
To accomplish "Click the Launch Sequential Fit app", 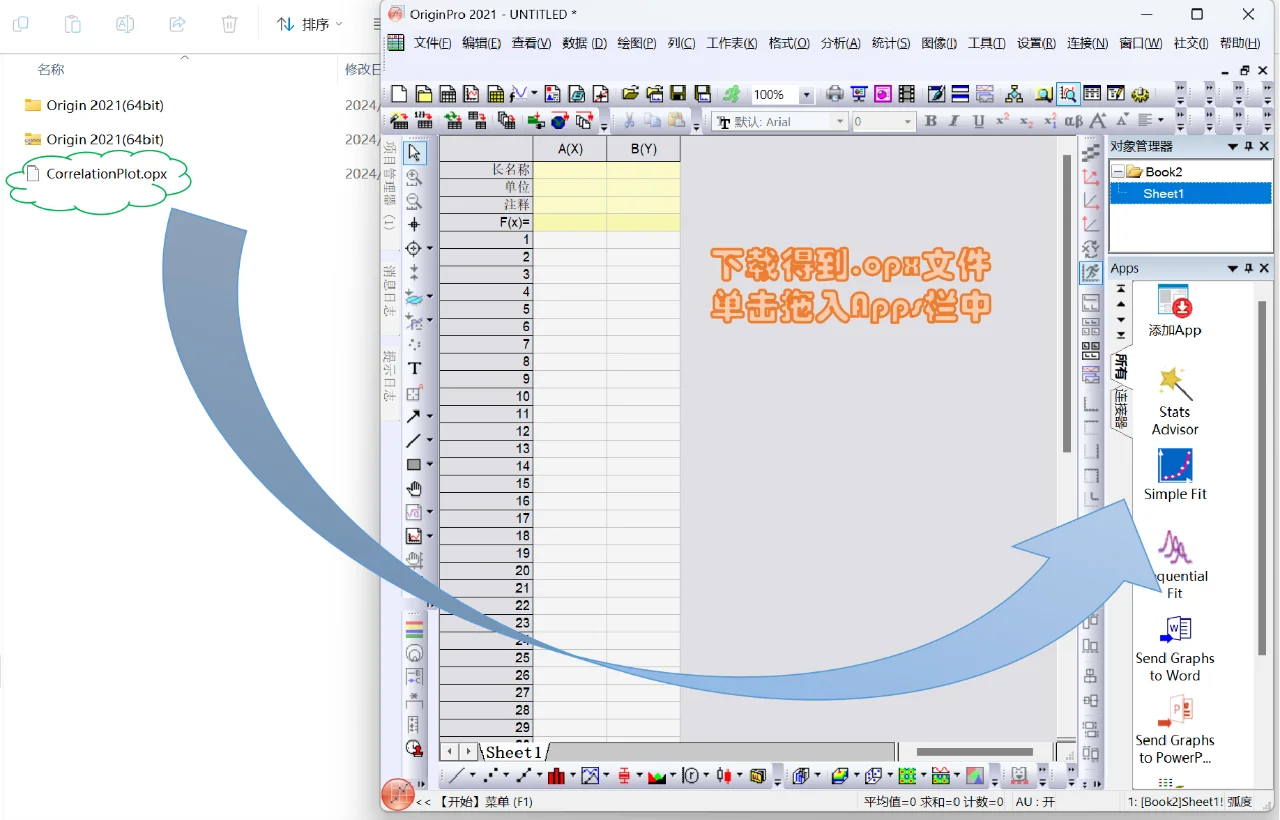I will point(1175,565).
